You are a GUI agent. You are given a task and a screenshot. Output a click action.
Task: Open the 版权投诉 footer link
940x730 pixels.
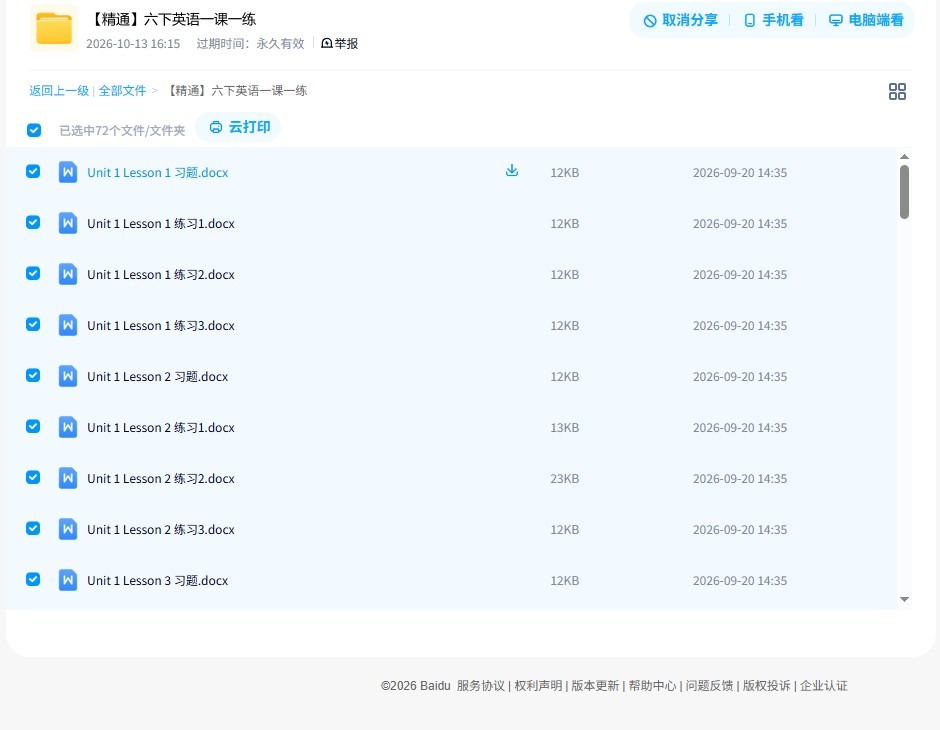[767, 686]
